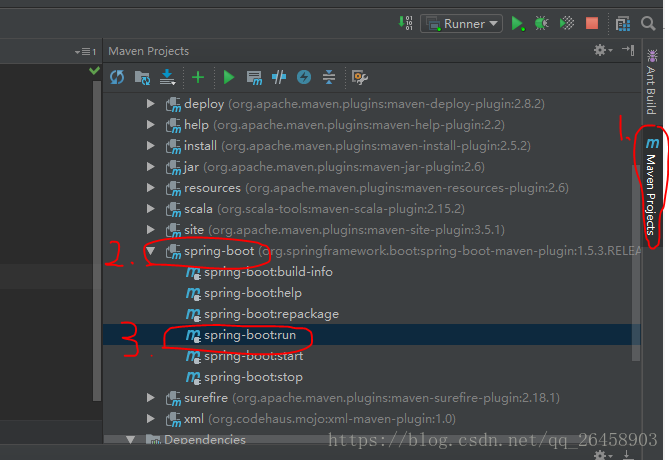Open the Ant Build side tab
Screen dimensions: 669x460
coord(651,83)
